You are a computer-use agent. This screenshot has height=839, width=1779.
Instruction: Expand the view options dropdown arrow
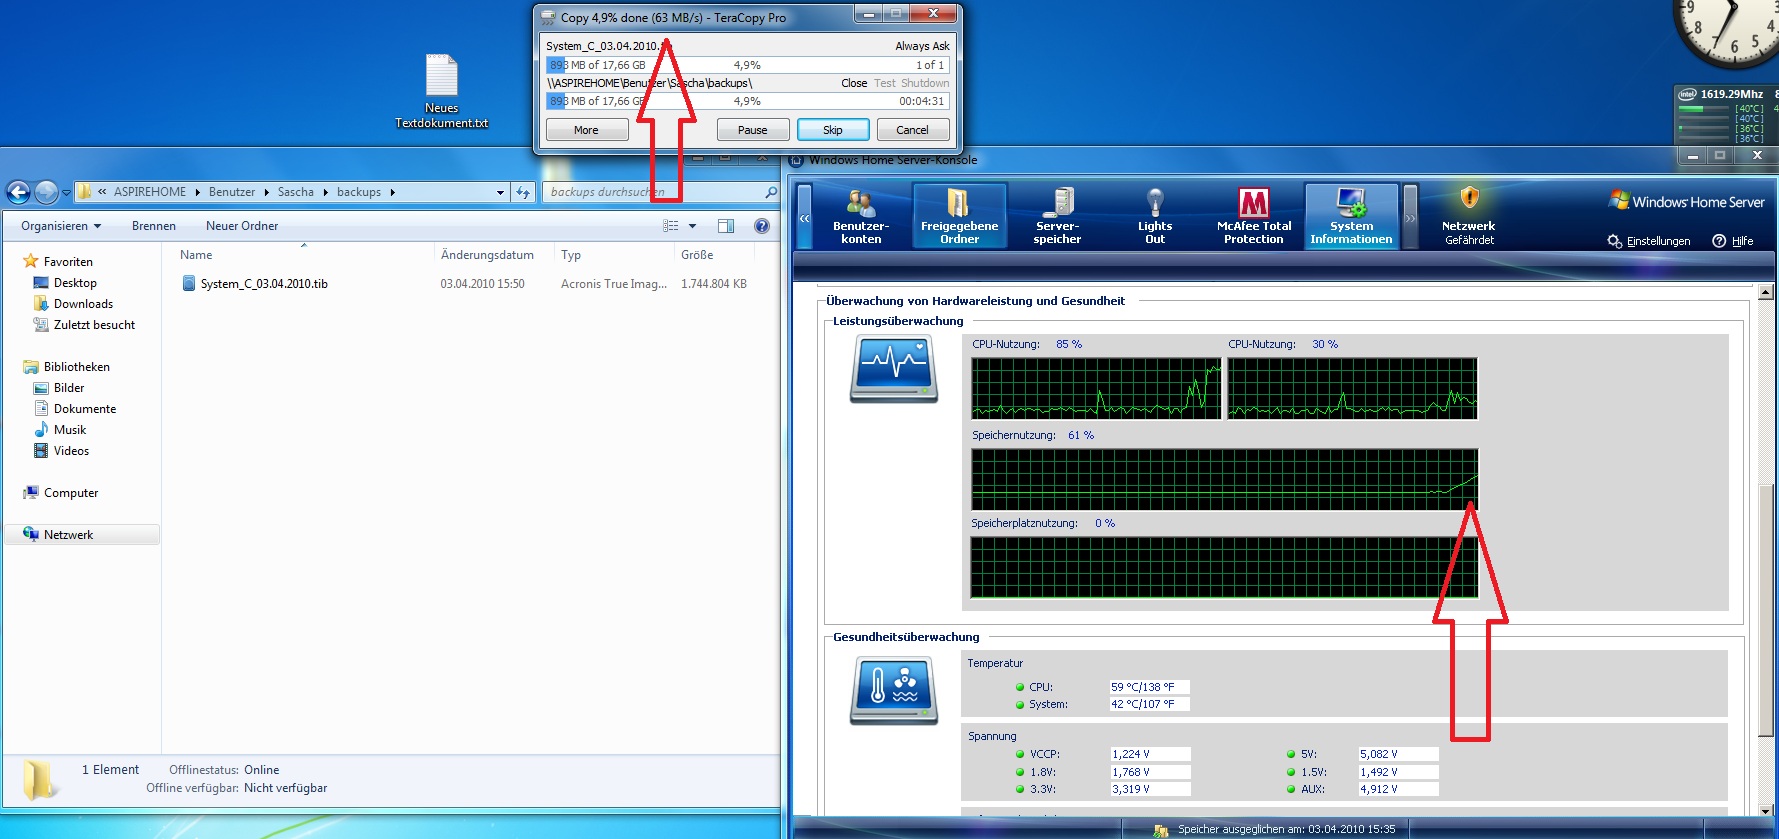pos(692,226)
